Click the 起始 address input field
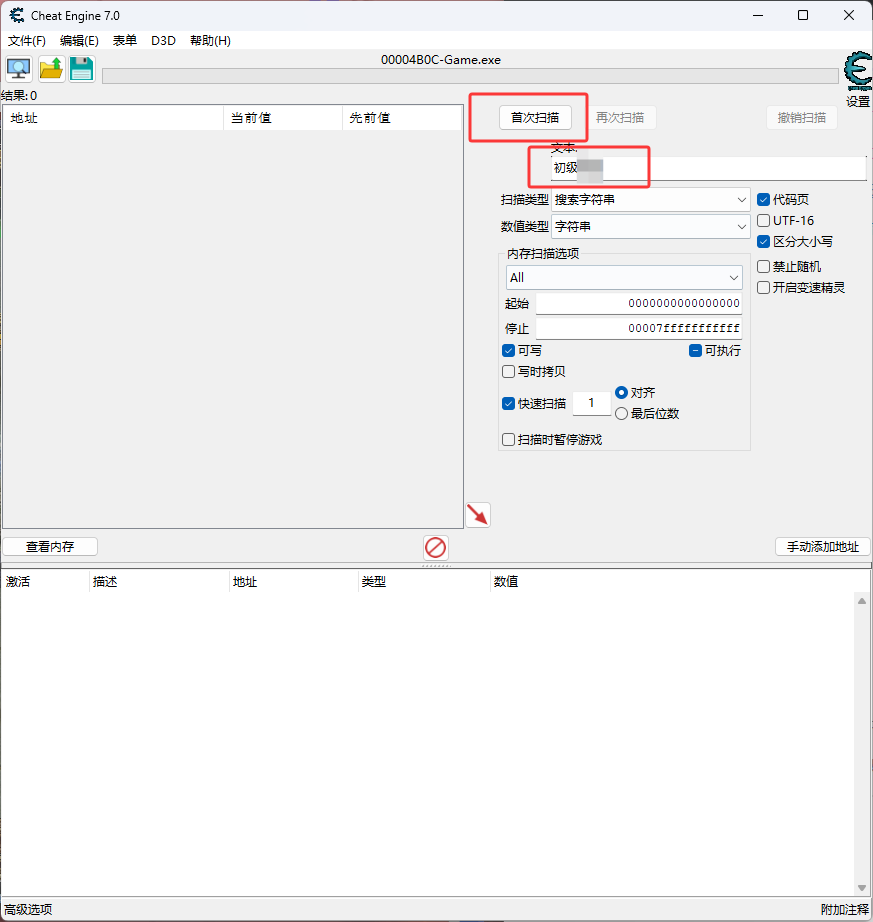 638,303
